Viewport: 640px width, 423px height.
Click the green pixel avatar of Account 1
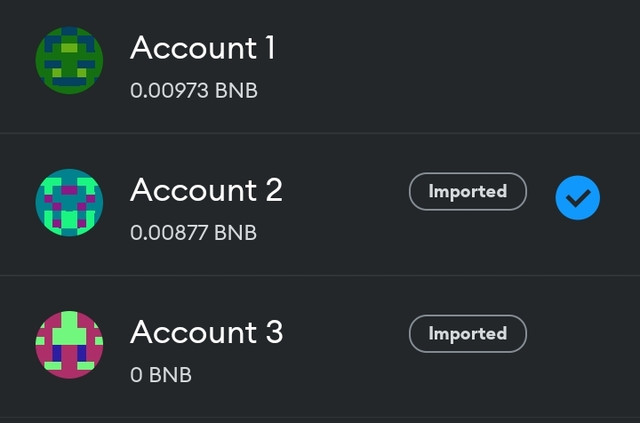pos(69,60)
